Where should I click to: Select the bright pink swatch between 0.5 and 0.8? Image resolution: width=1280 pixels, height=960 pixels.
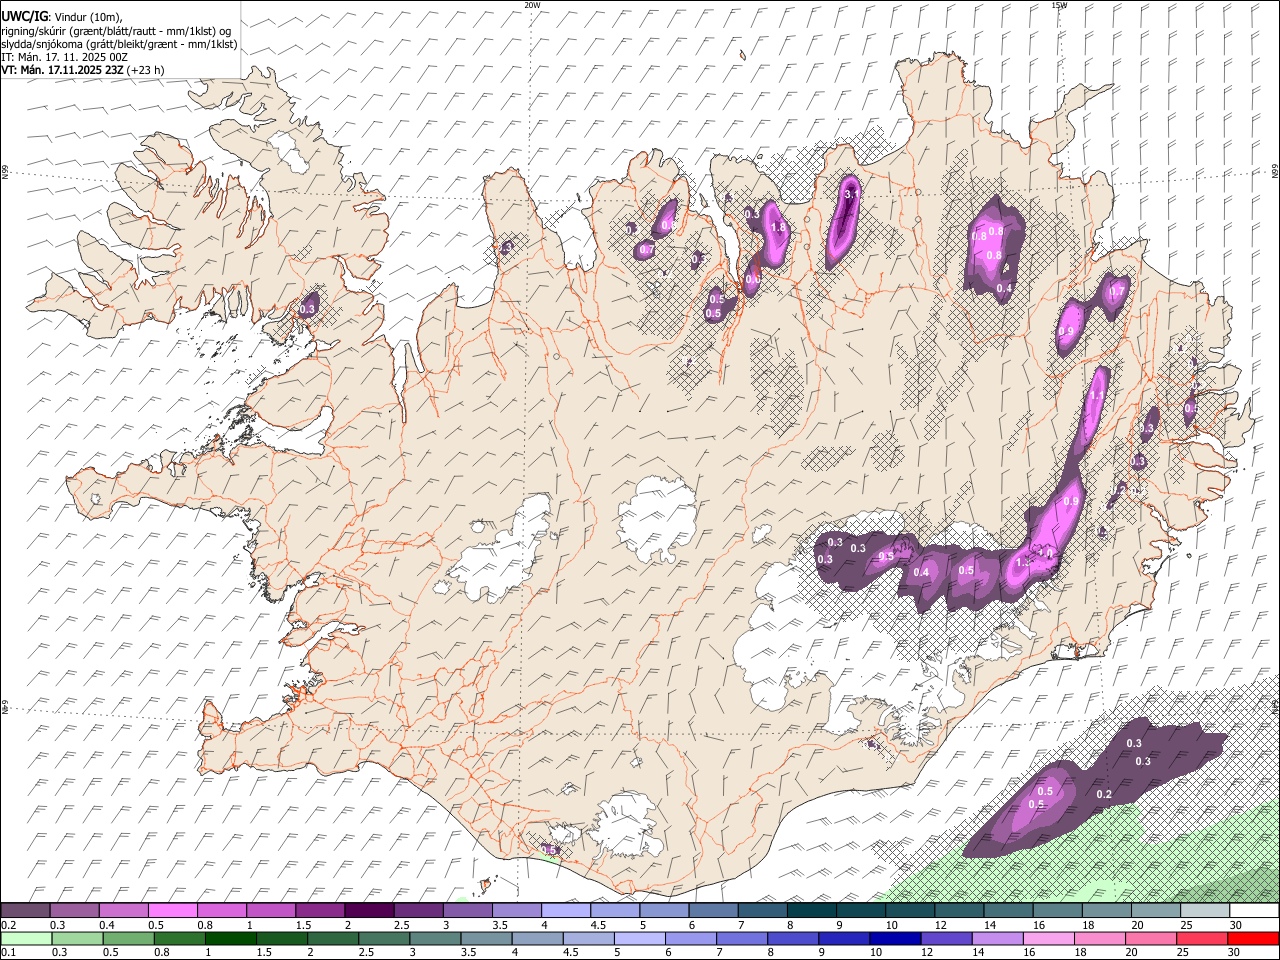173,911
